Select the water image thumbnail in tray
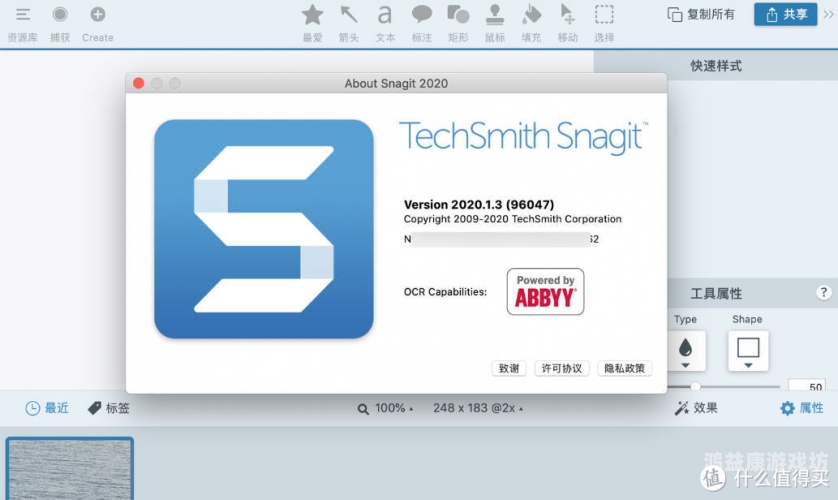The width and height of the screenshot is (838, 500). (69, 469)
